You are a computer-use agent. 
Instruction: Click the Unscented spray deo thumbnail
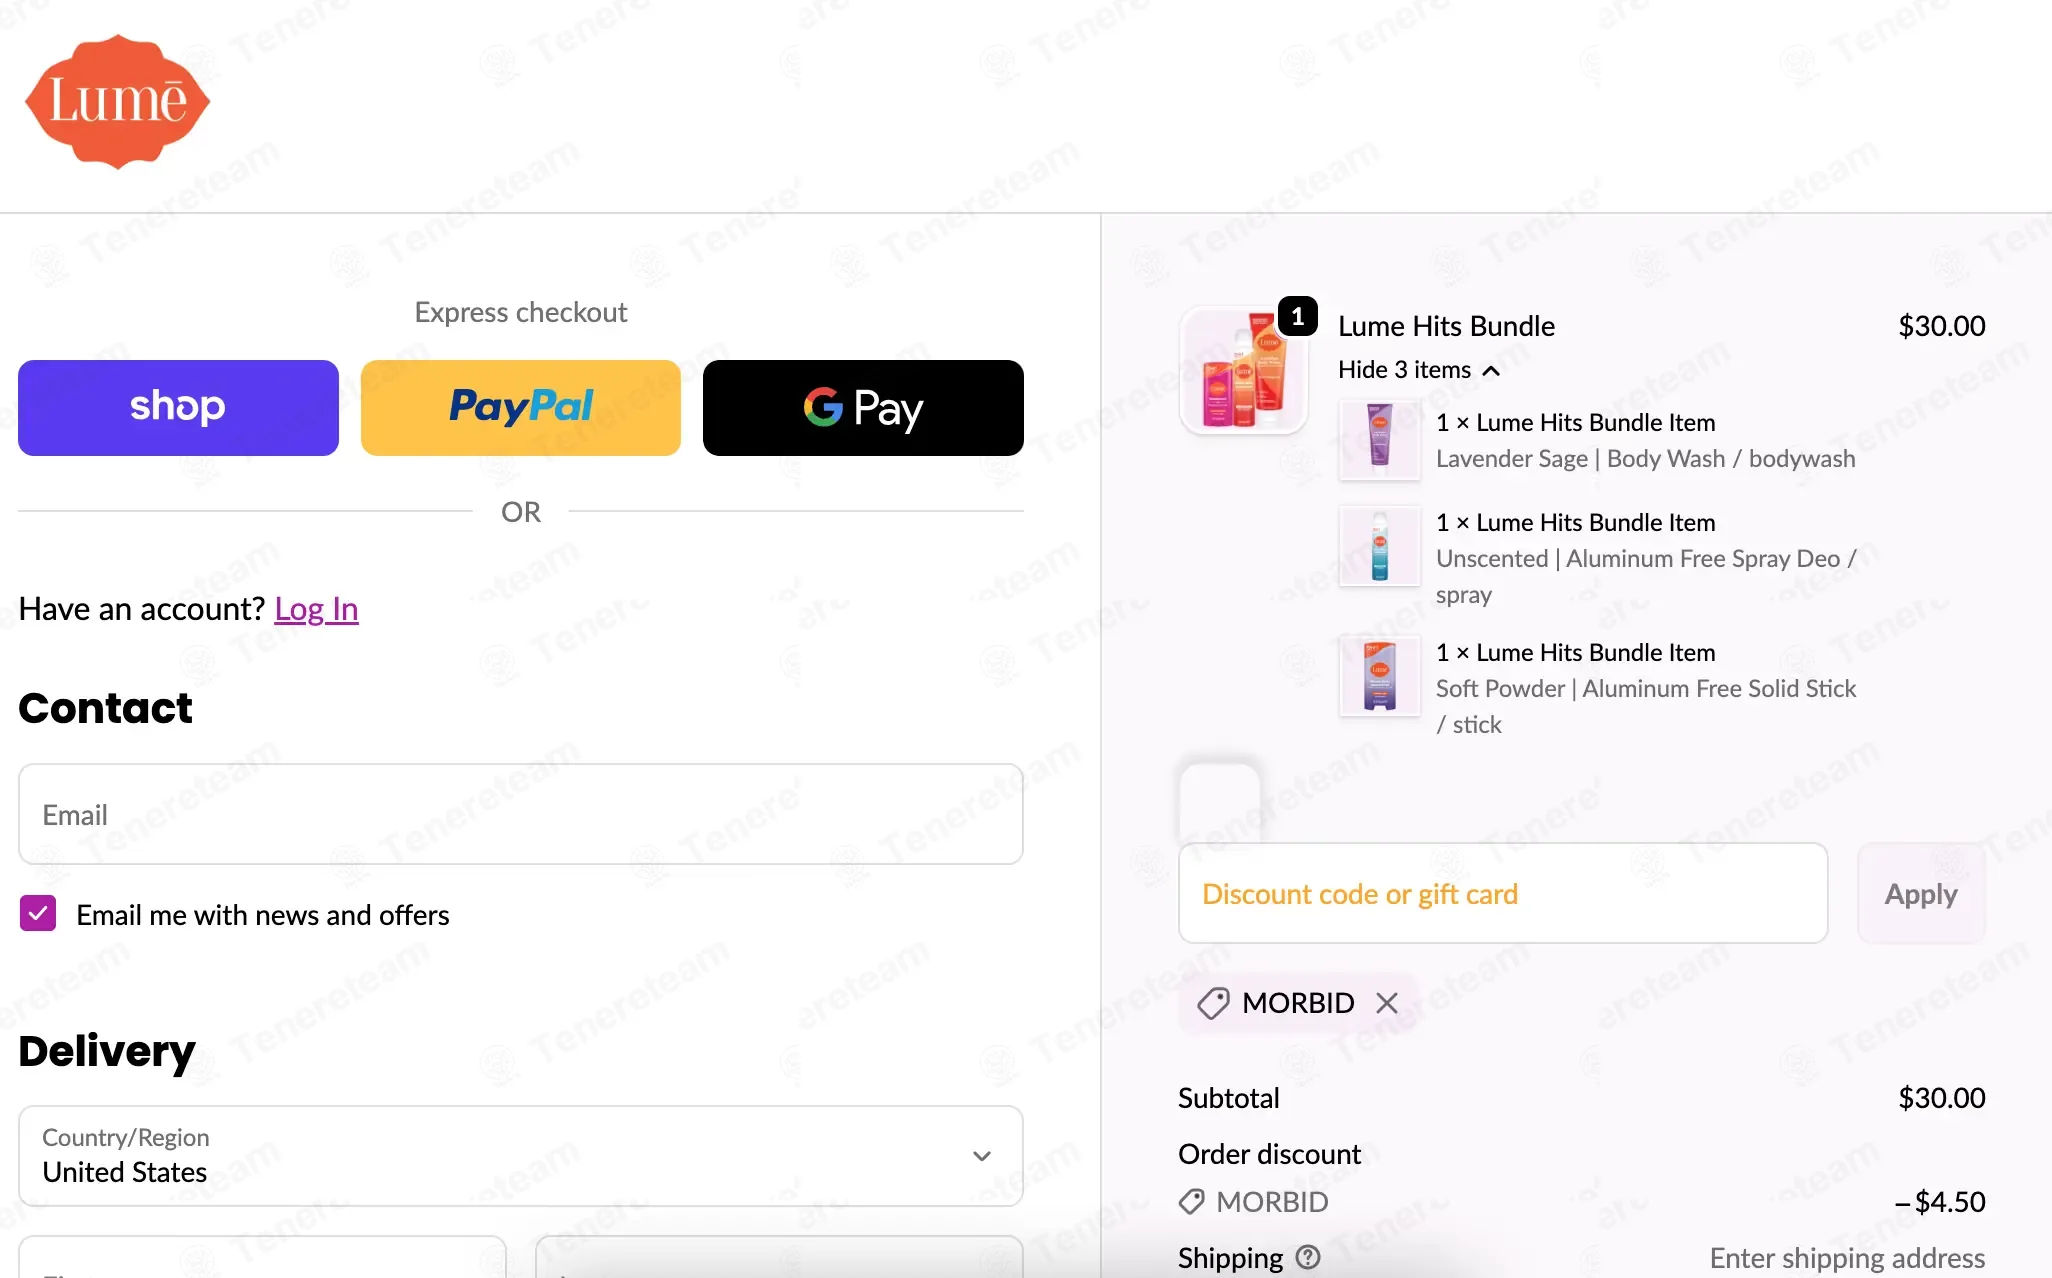tap(1380, 546)
